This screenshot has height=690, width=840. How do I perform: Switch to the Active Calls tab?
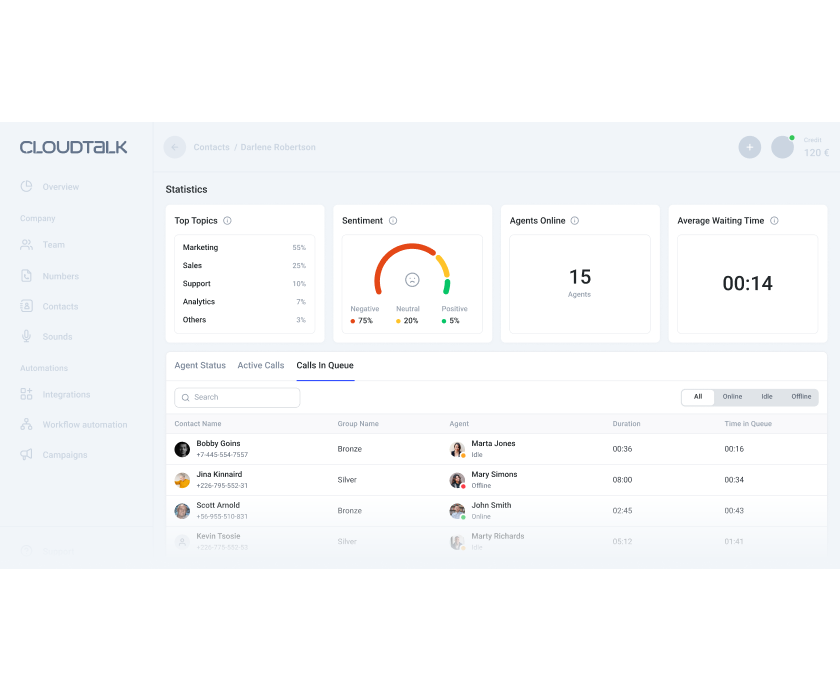pyautogui.click(x=261, y=366)
